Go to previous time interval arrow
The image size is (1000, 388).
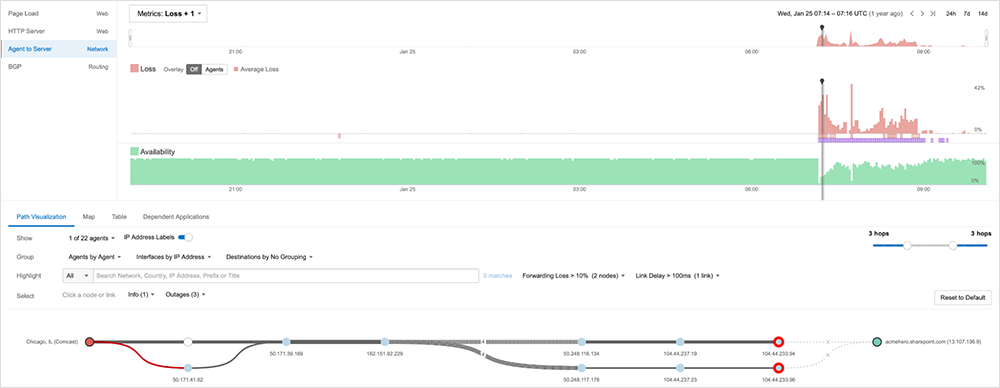coord(911,13)
